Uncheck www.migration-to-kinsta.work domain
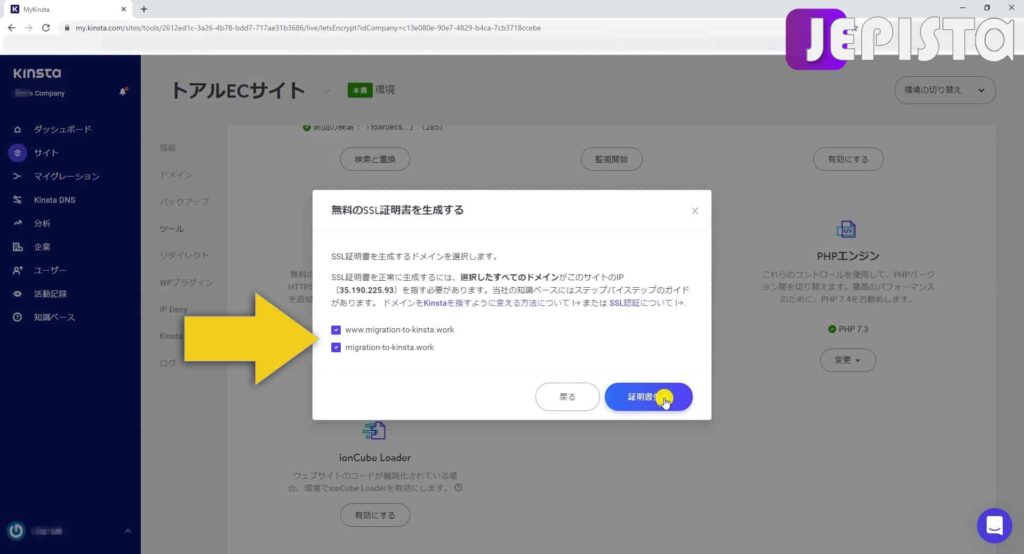1024x554 pixels. coord(336,330)
